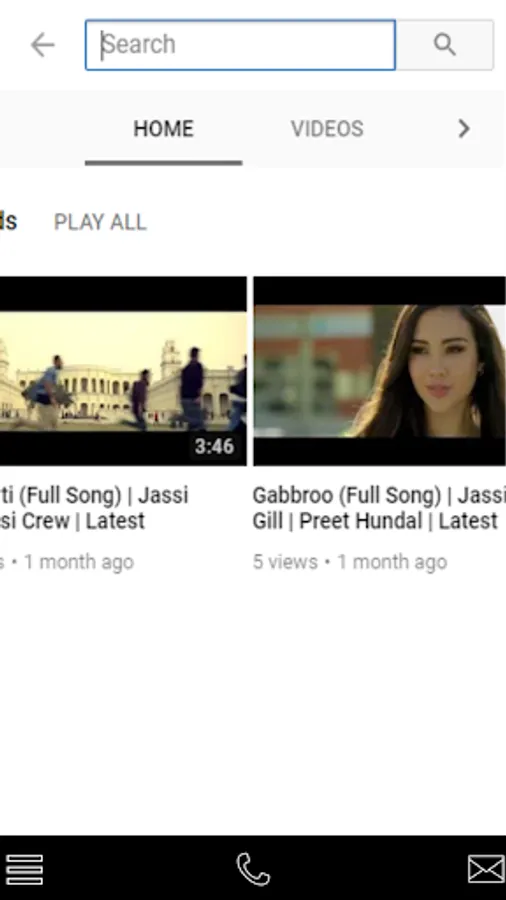
Task: Tap the phone call icon
Action: click(x=253, y=870)
